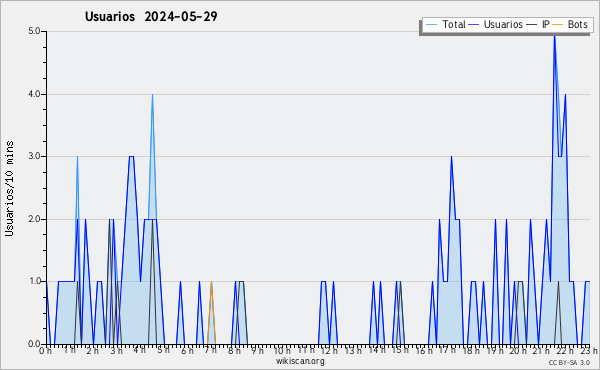This screenshot has height=370, width=600.
Task: Click the '15 h' x-axis label
Action: point(400,350)
